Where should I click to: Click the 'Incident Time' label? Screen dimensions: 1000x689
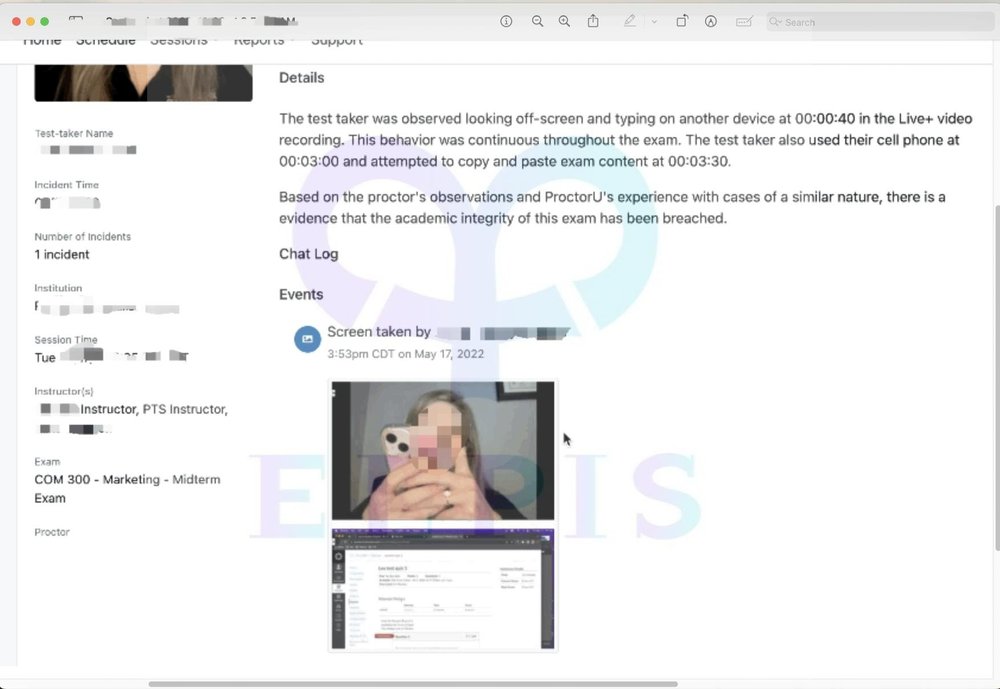[66, 185]
